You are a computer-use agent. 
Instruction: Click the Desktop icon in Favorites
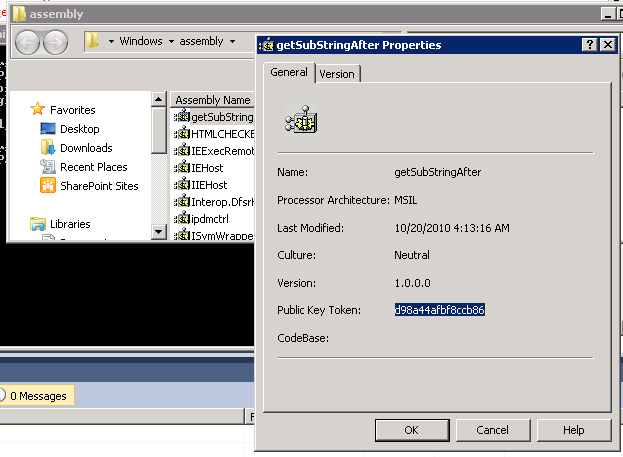pyautogui.click(x=48, y=129)
